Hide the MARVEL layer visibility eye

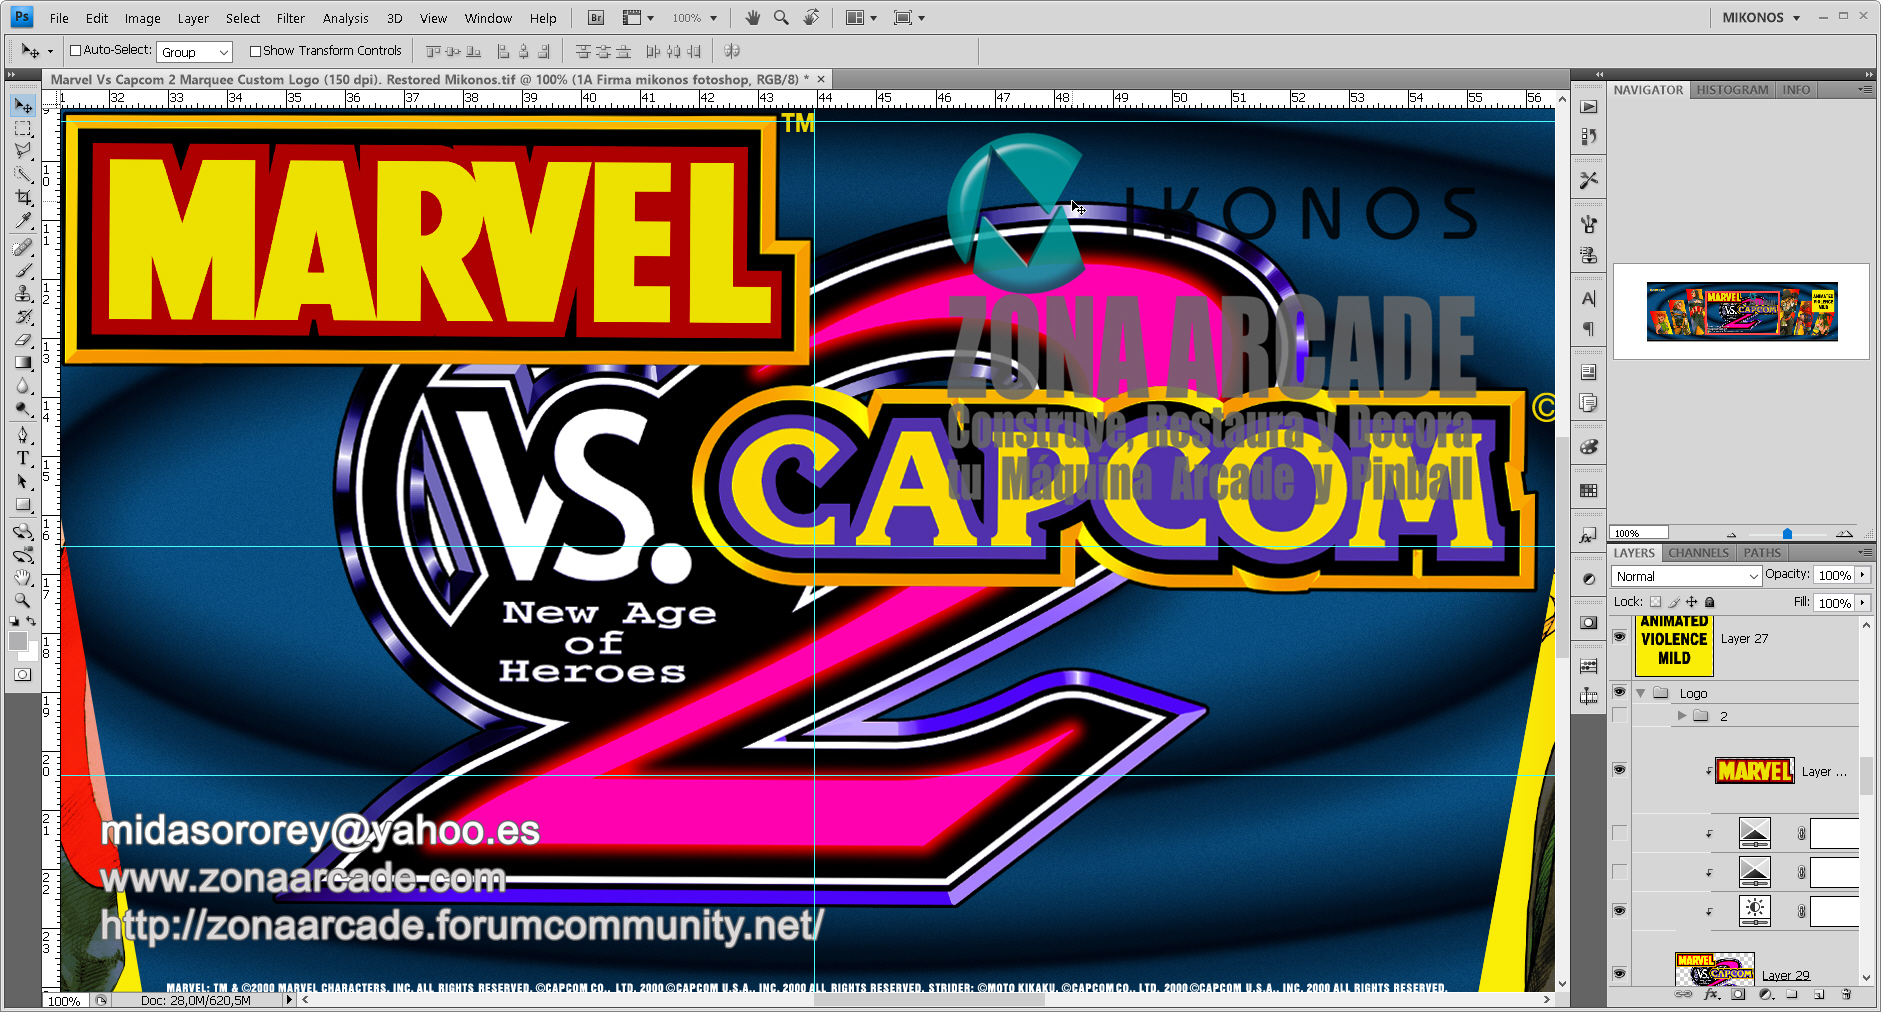click(x=1619, y=770)
